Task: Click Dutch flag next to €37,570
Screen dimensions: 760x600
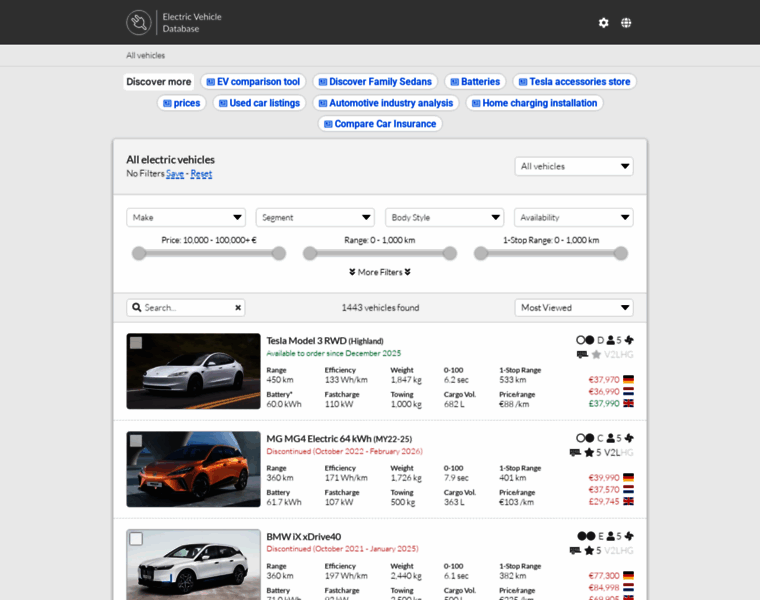Action: pyautogui.click(x=628, y=489)
